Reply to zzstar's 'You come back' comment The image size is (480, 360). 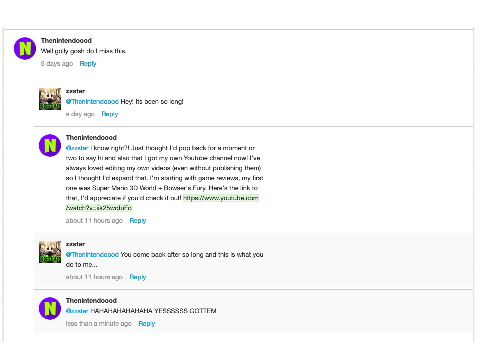(138, 277)
